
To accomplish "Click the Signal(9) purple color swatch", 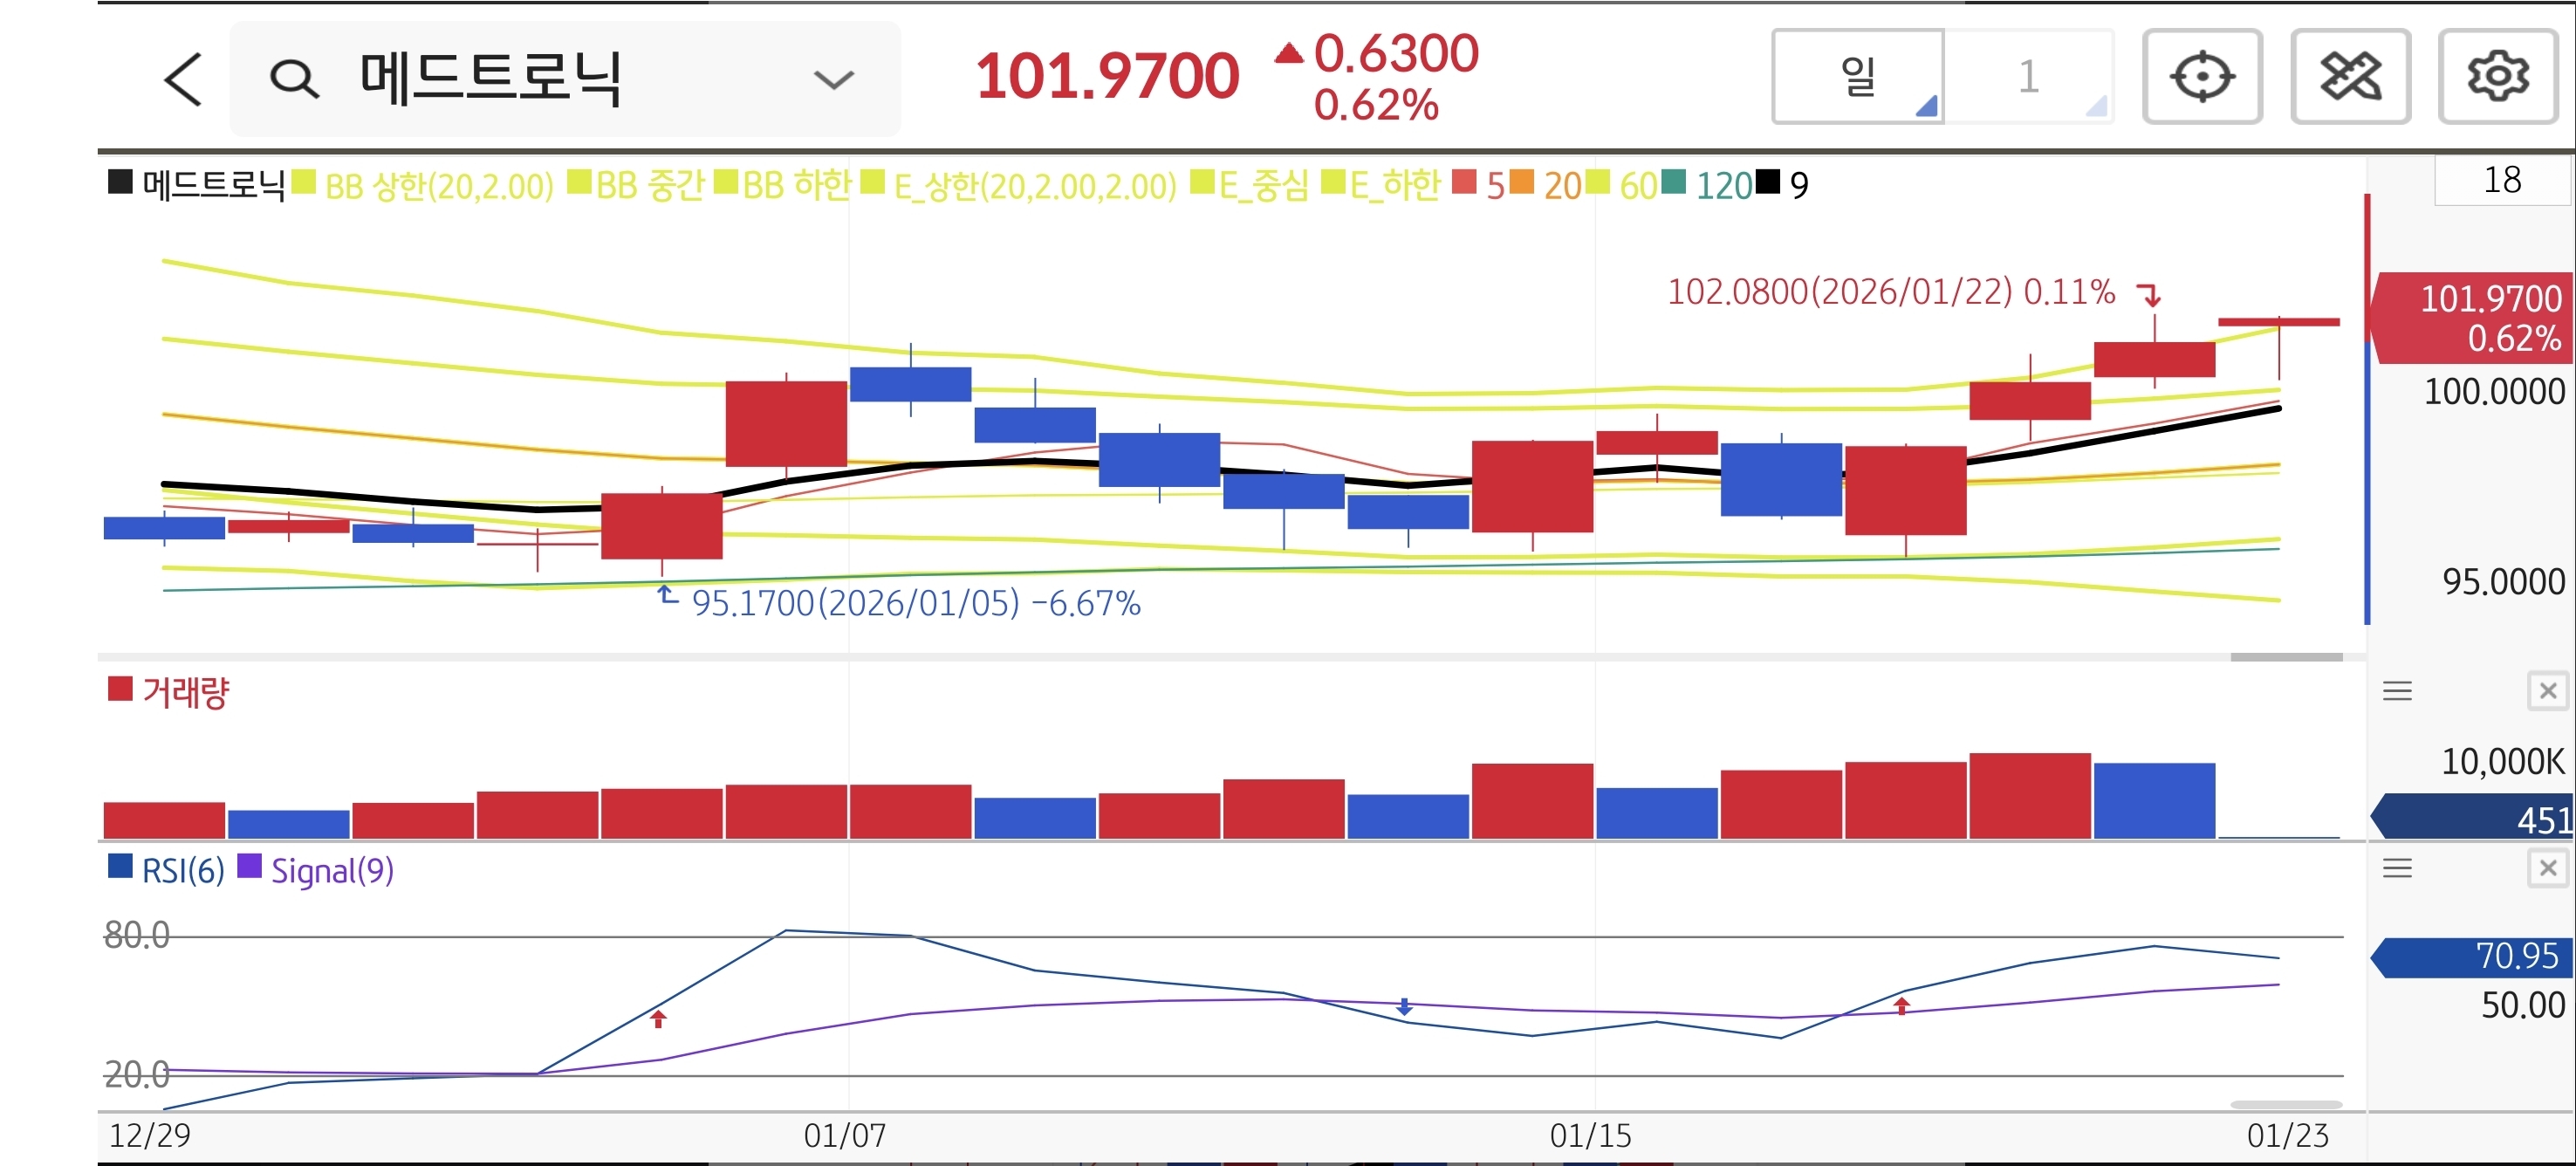I will click(250, 866).
